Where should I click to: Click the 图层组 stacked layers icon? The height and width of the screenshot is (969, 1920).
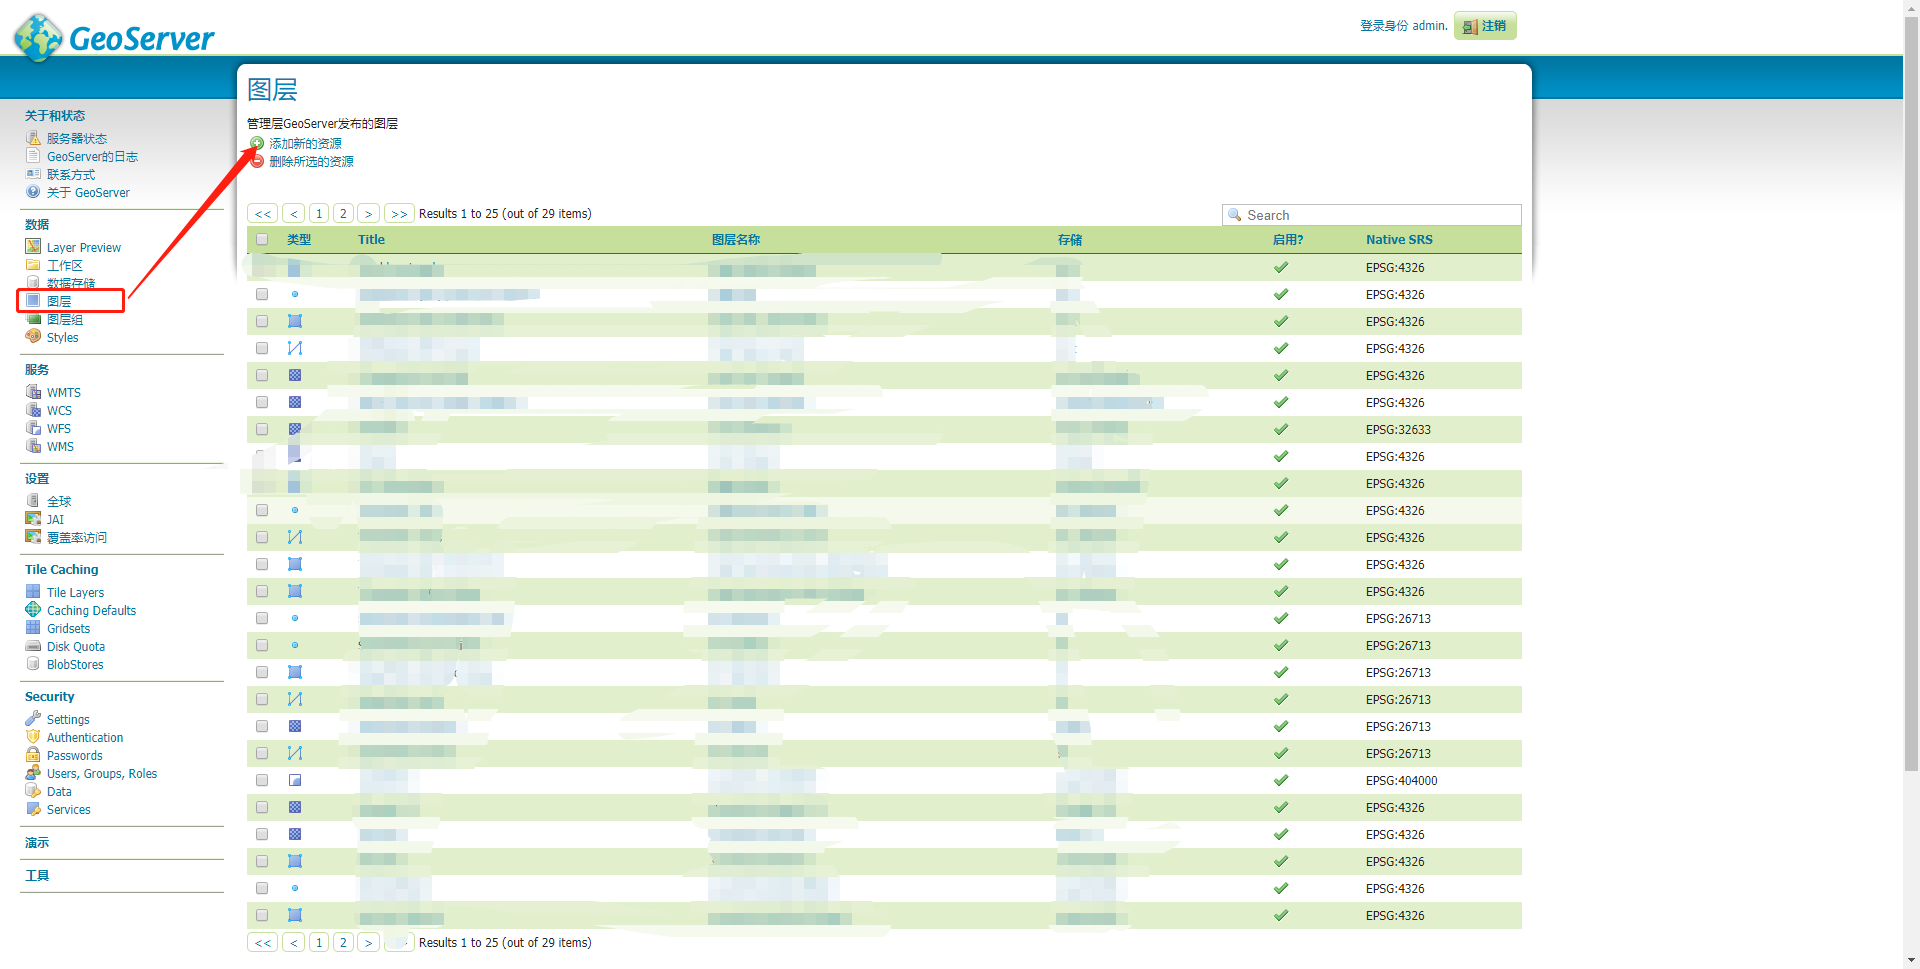[x=33, y=319]
